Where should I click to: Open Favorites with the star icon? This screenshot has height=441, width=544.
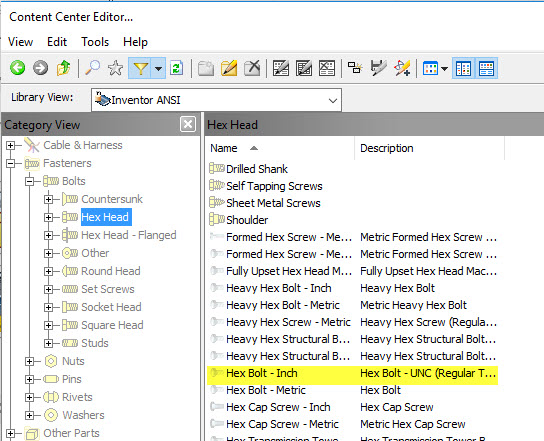pyautogui.click(x=115, y=68)
